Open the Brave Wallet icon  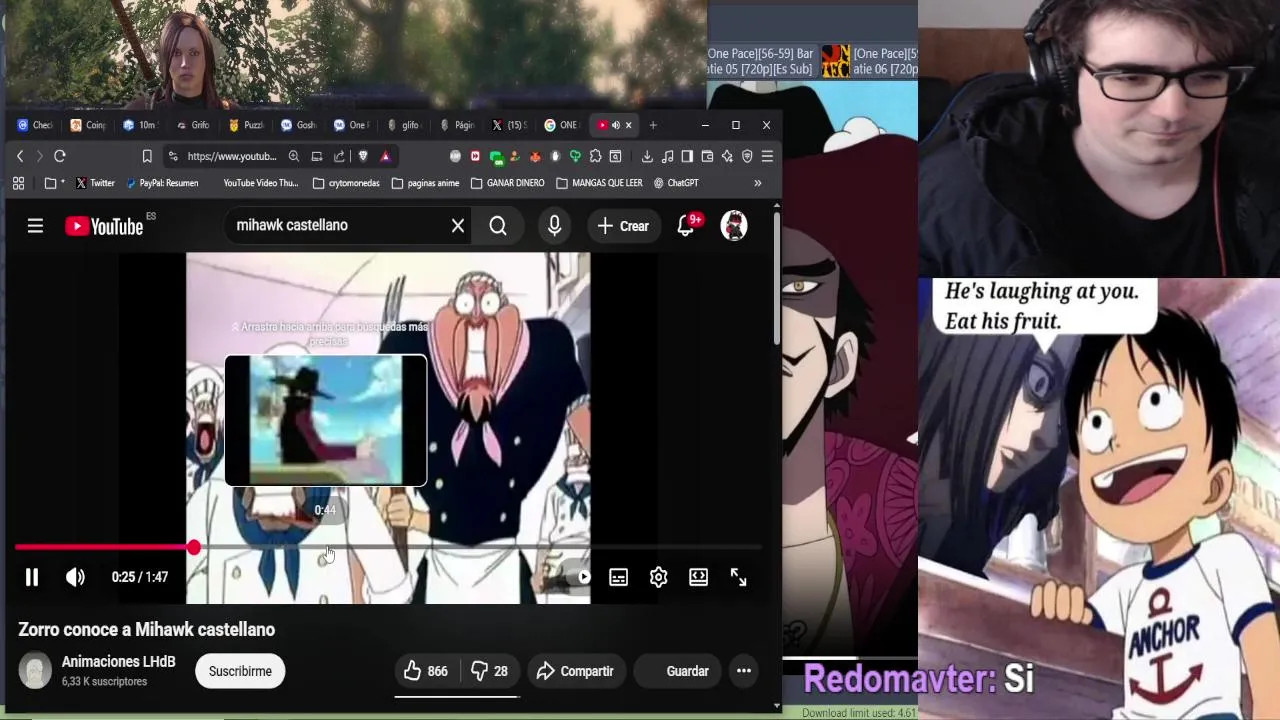[x=707, y=156]
